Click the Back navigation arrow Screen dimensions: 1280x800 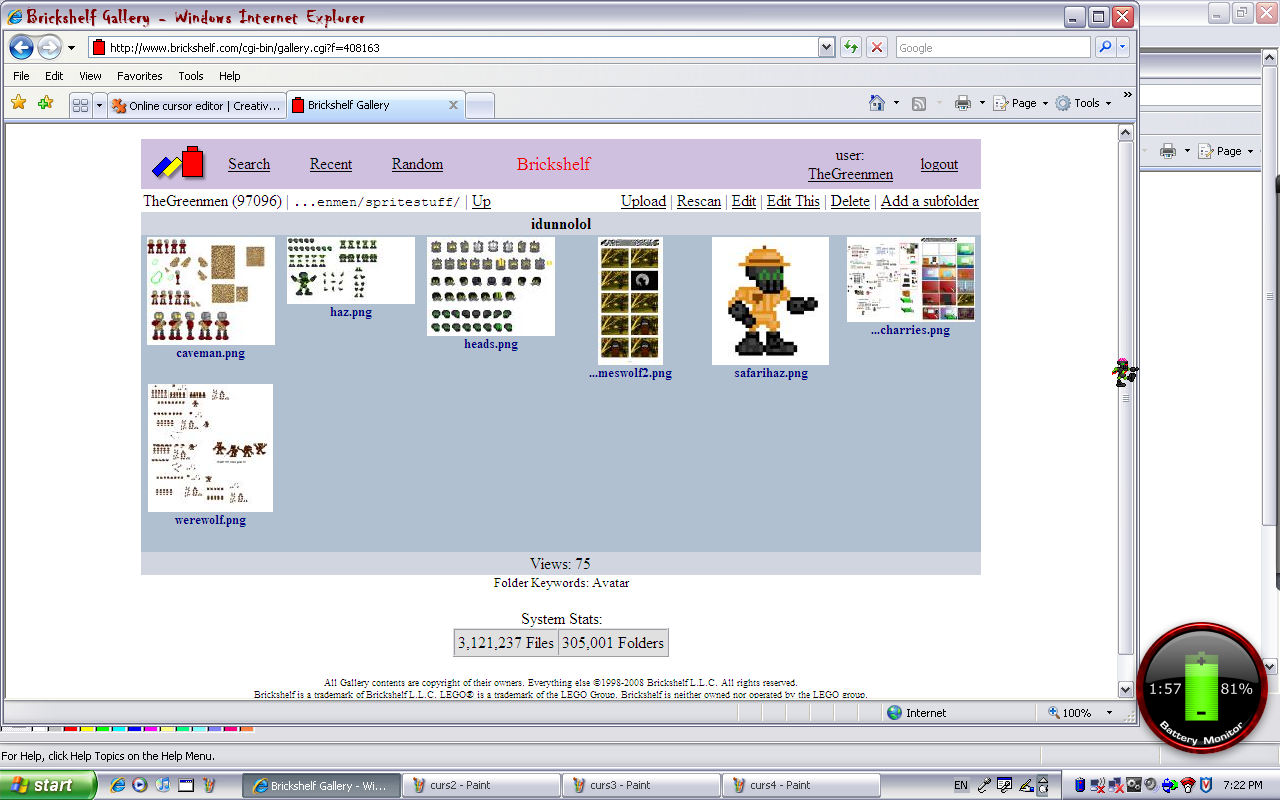21,46
